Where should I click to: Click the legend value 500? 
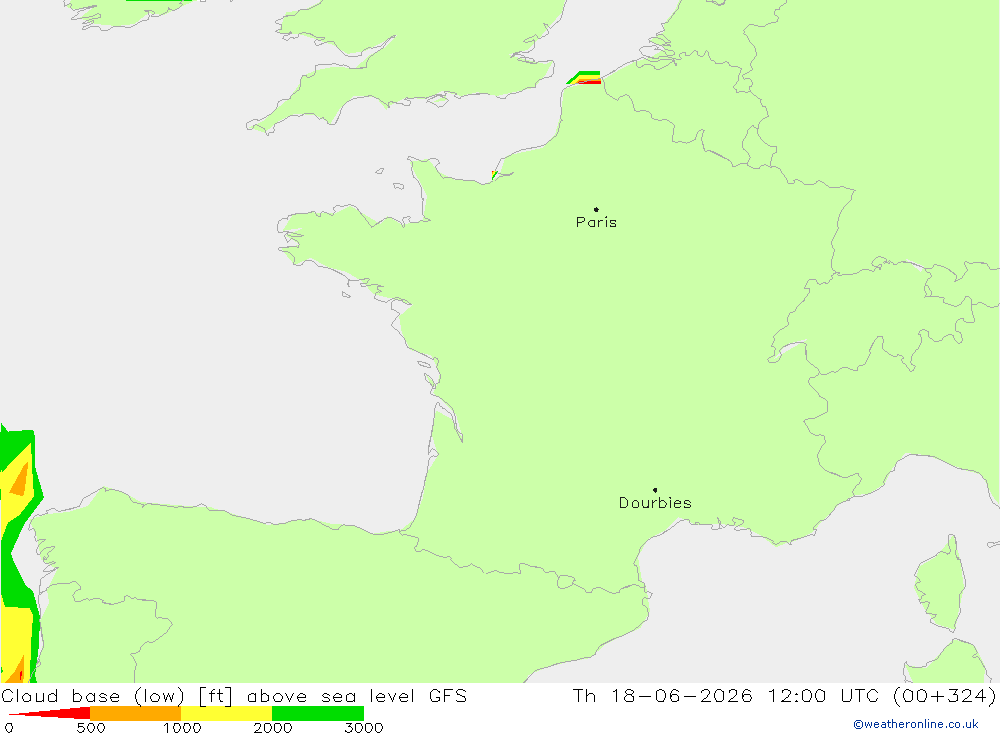pos(91,727)
